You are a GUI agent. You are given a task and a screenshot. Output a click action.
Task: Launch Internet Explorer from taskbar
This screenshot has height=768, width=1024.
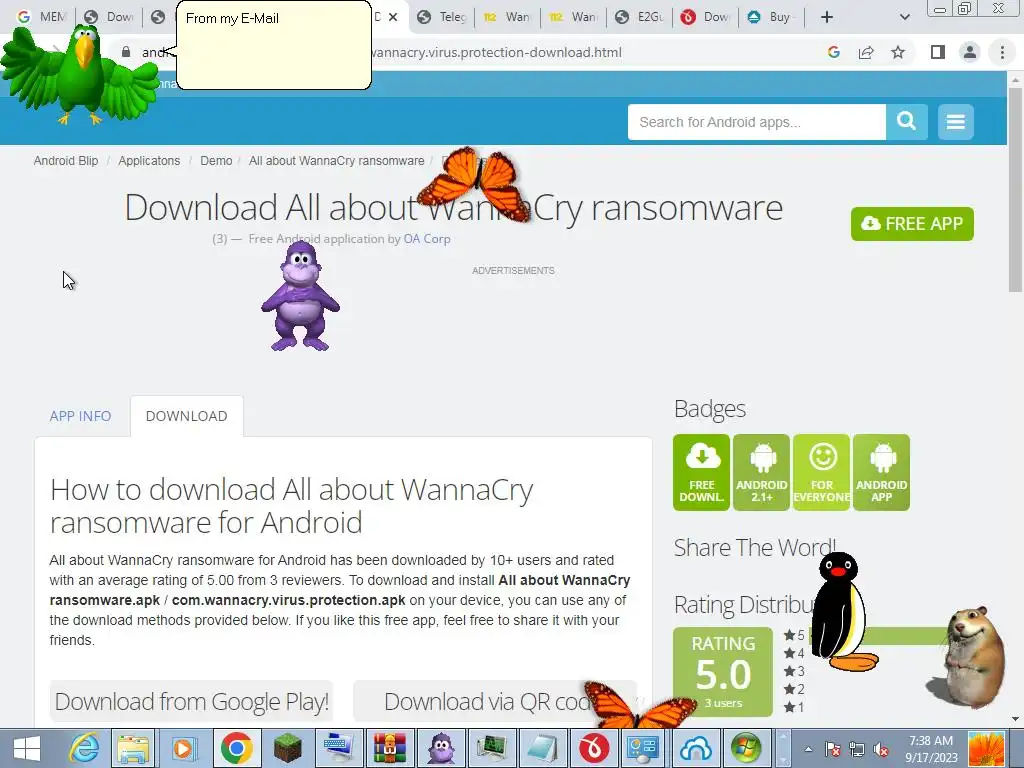(84, 748)
